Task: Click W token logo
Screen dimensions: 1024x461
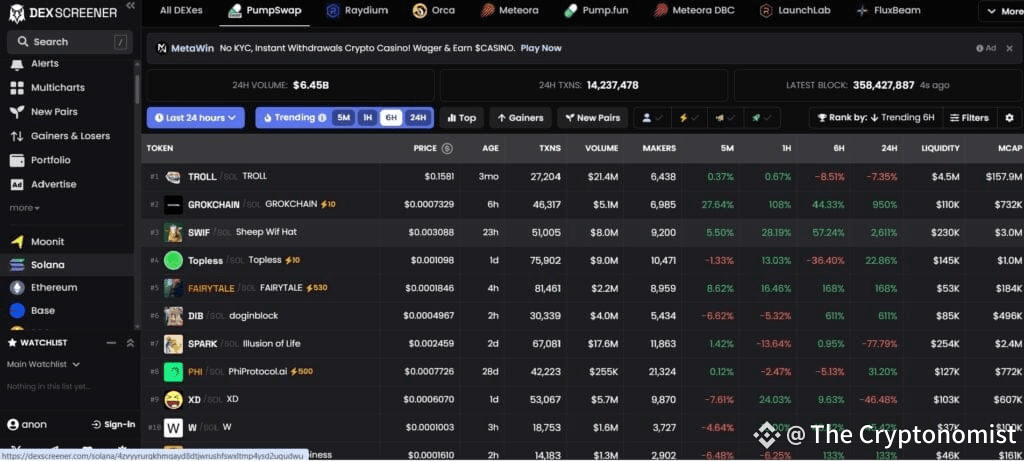Action: [173, 428]
